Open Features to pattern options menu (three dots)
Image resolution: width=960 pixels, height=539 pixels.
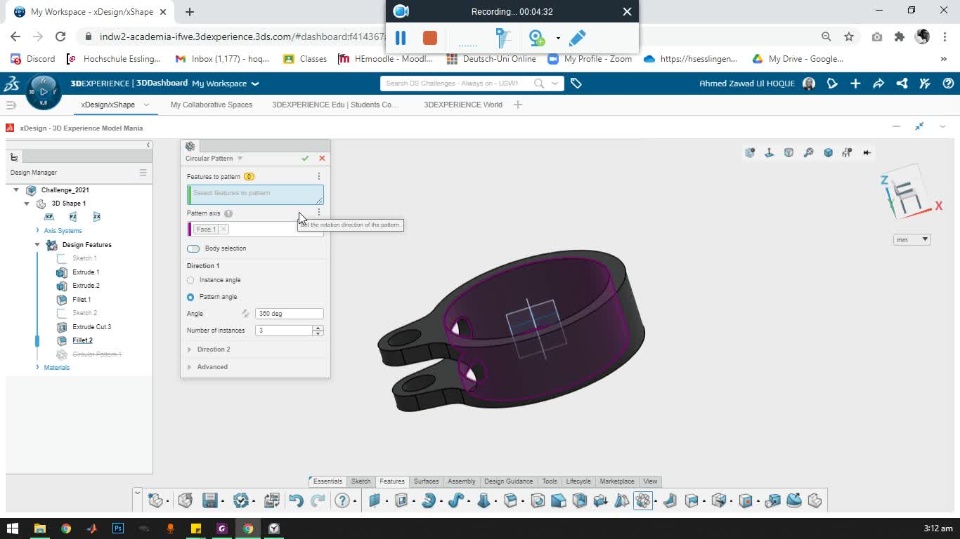(x=319, y=176)
